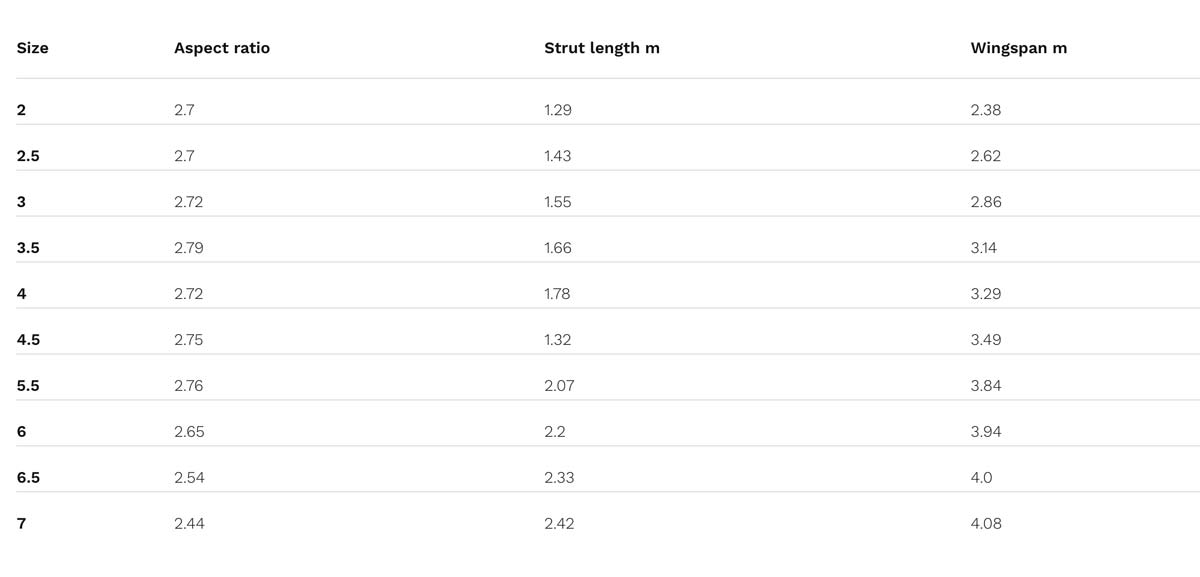Select the Strut length m header
Image resolution: width=1200 pixels, height=577 pixels.
click(601, 48)
